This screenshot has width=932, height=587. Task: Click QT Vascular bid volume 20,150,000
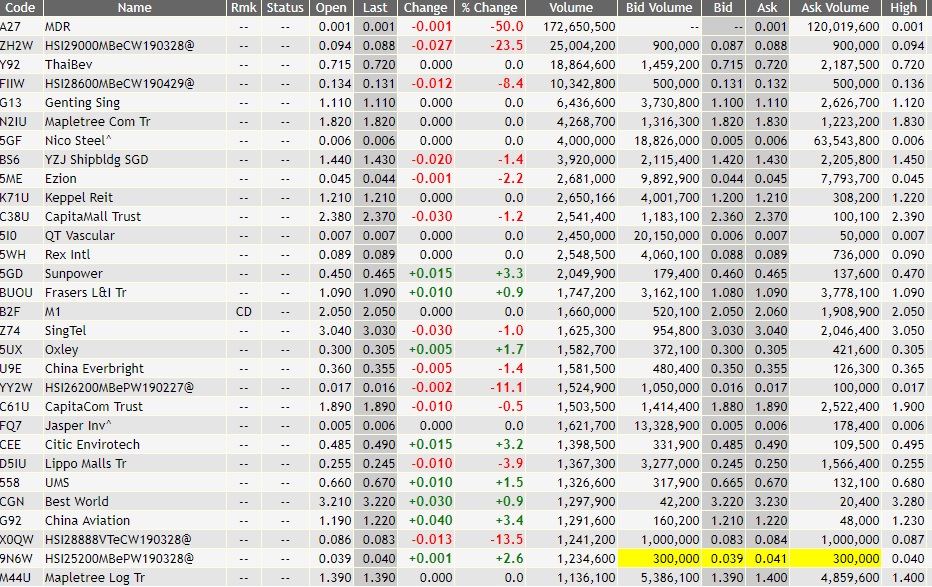pyautogui.click(x=666, y=236)
